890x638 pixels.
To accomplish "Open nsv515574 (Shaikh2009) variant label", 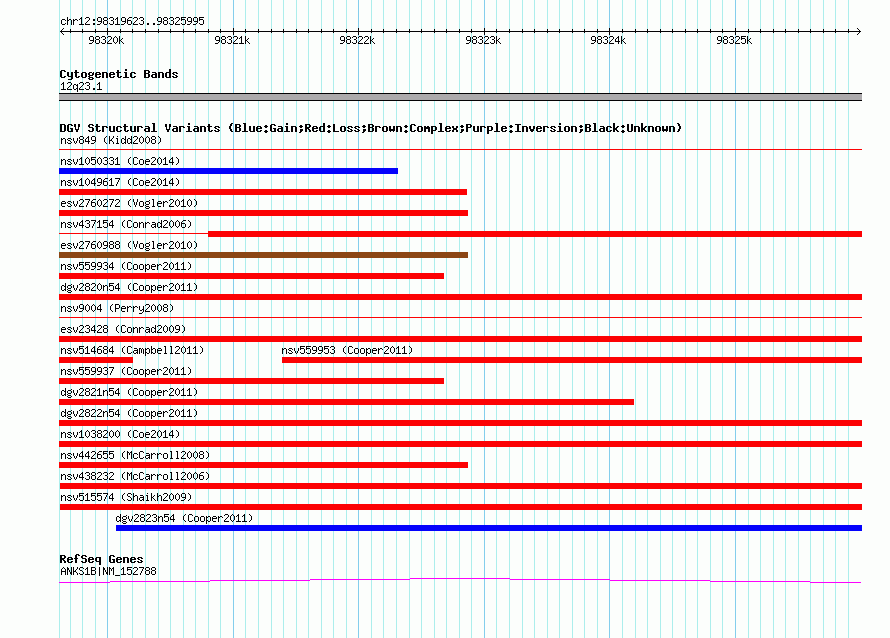I will click(x=126, y=497).
